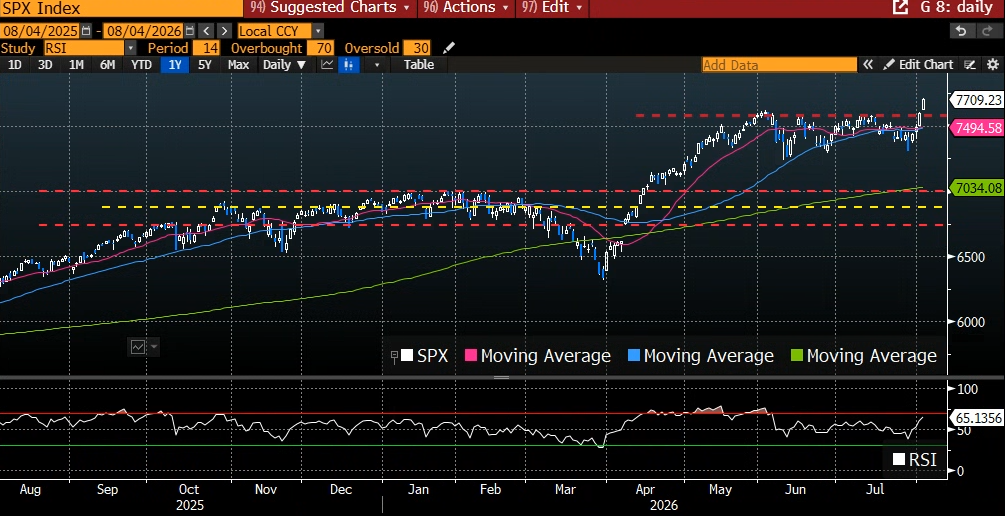
Task: Expand the Suggested Charts menu
Action: click(330, 8)
